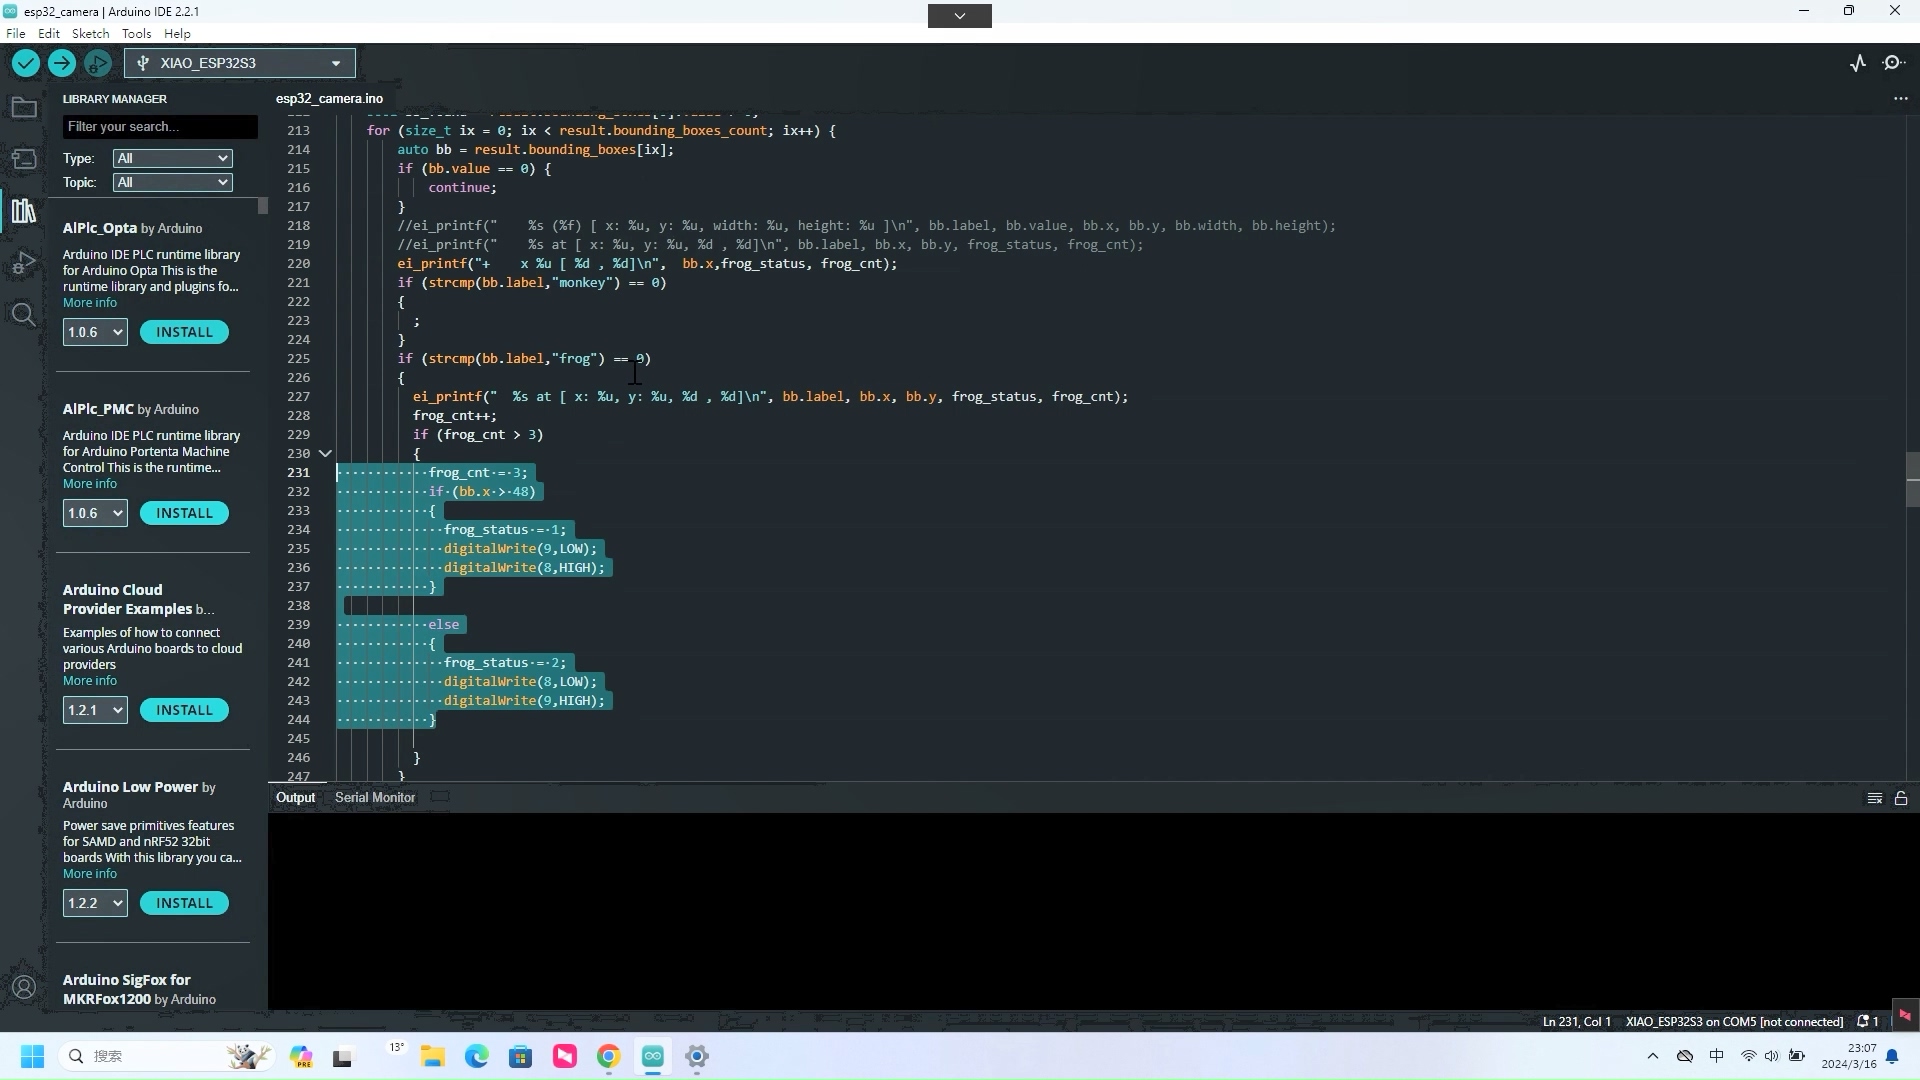Toggle the Library Manager sidebar icon
Viewport: 1920px width, 1080px height.
click(x=24, y=211)
